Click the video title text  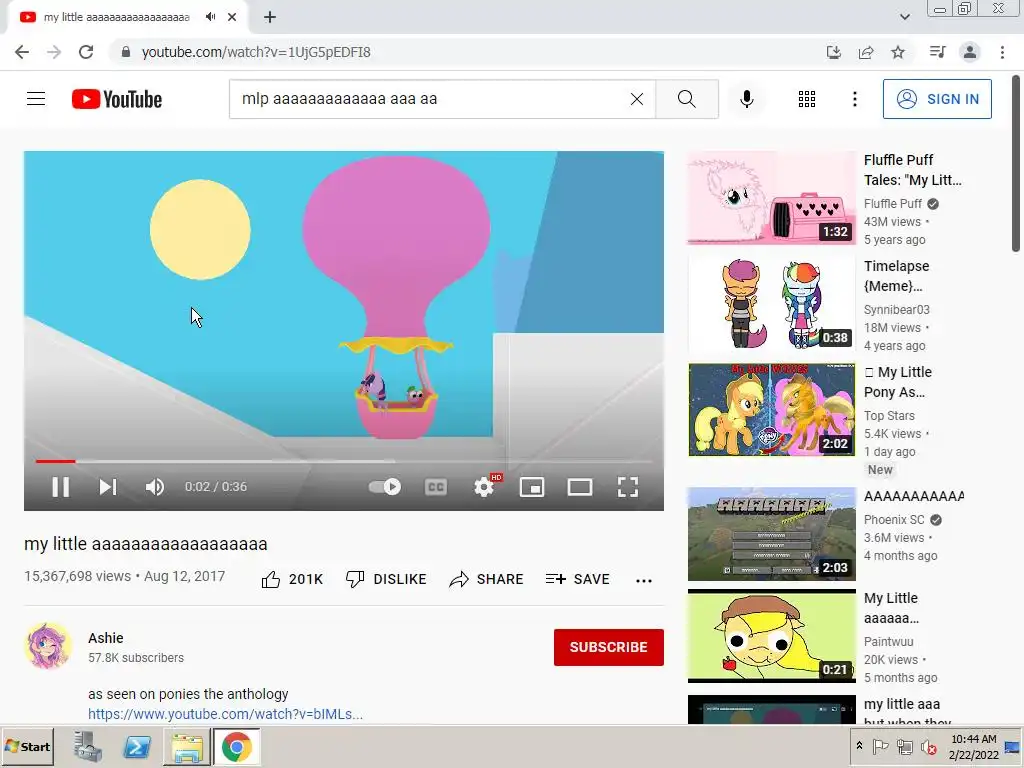(146, 544)
